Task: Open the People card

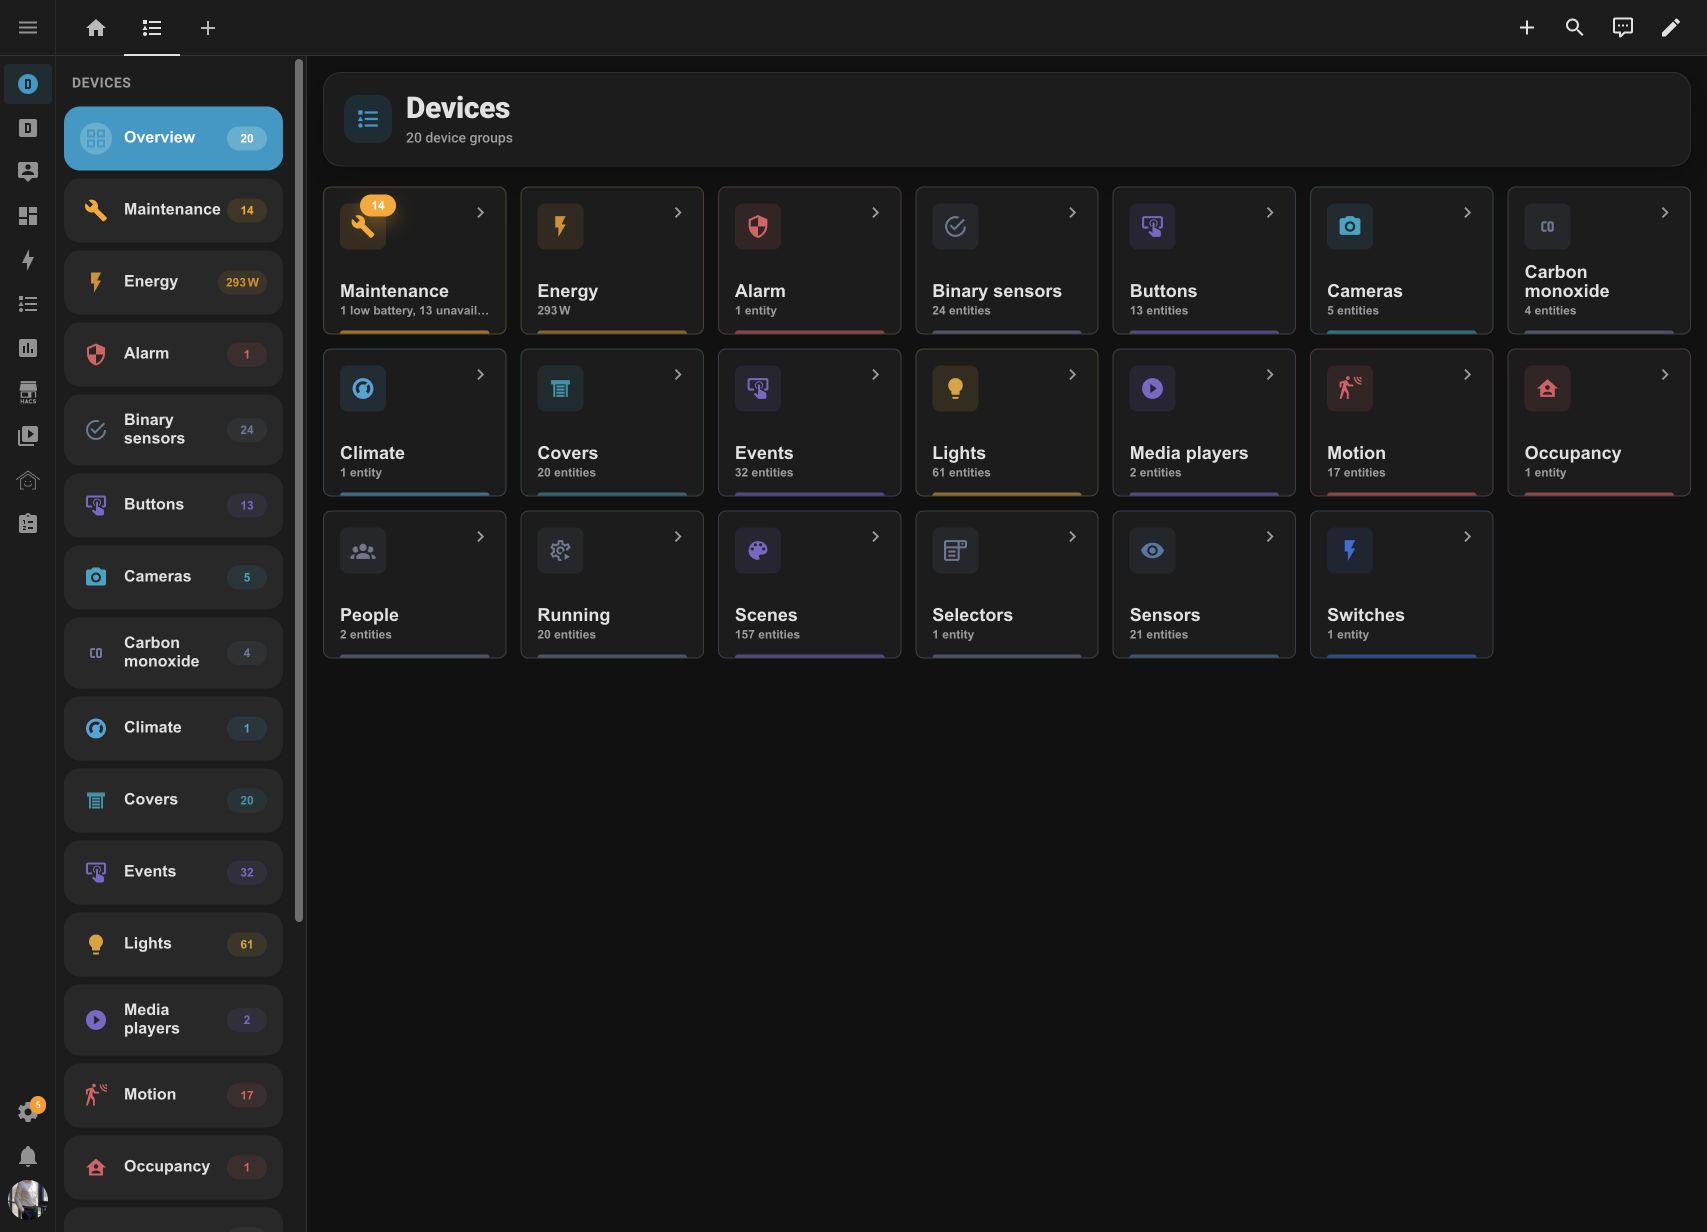Action: [414, 584]
